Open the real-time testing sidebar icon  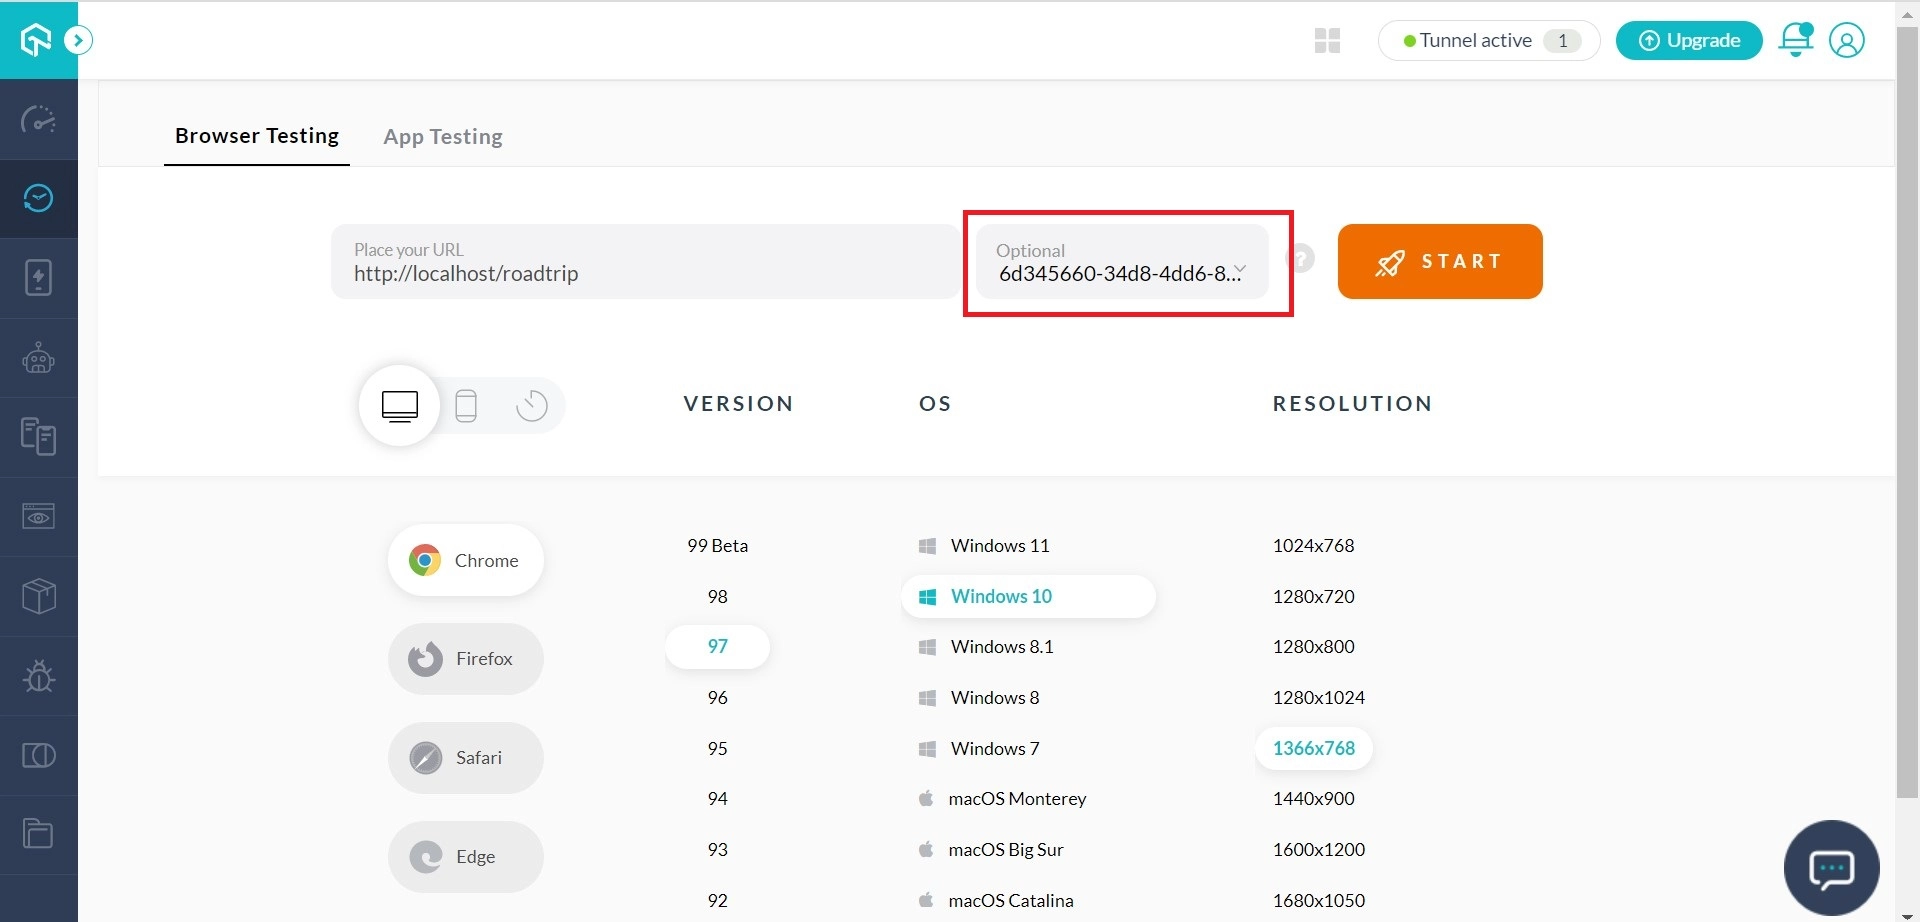pos(38,199)
